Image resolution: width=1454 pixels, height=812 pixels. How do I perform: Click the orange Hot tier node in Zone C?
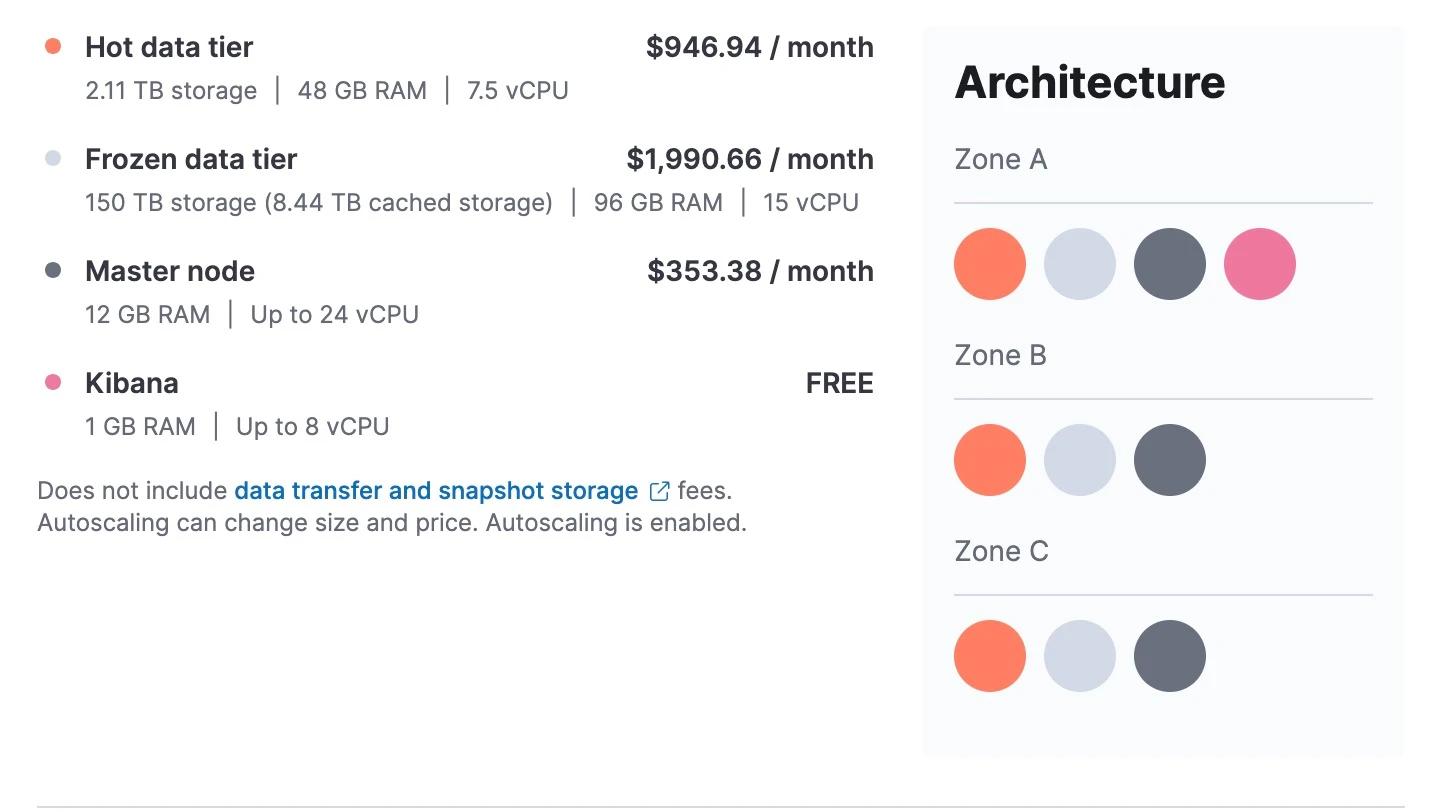coord(989,655)
